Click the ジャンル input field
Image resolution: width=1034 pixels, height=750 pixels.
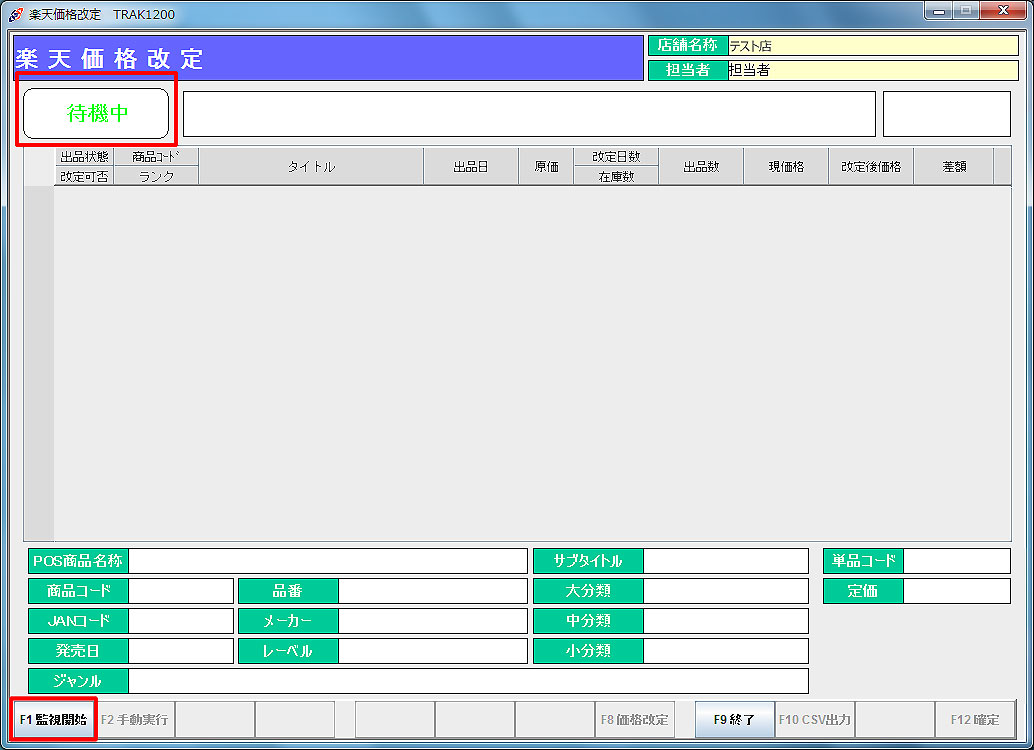pos(467,681)
